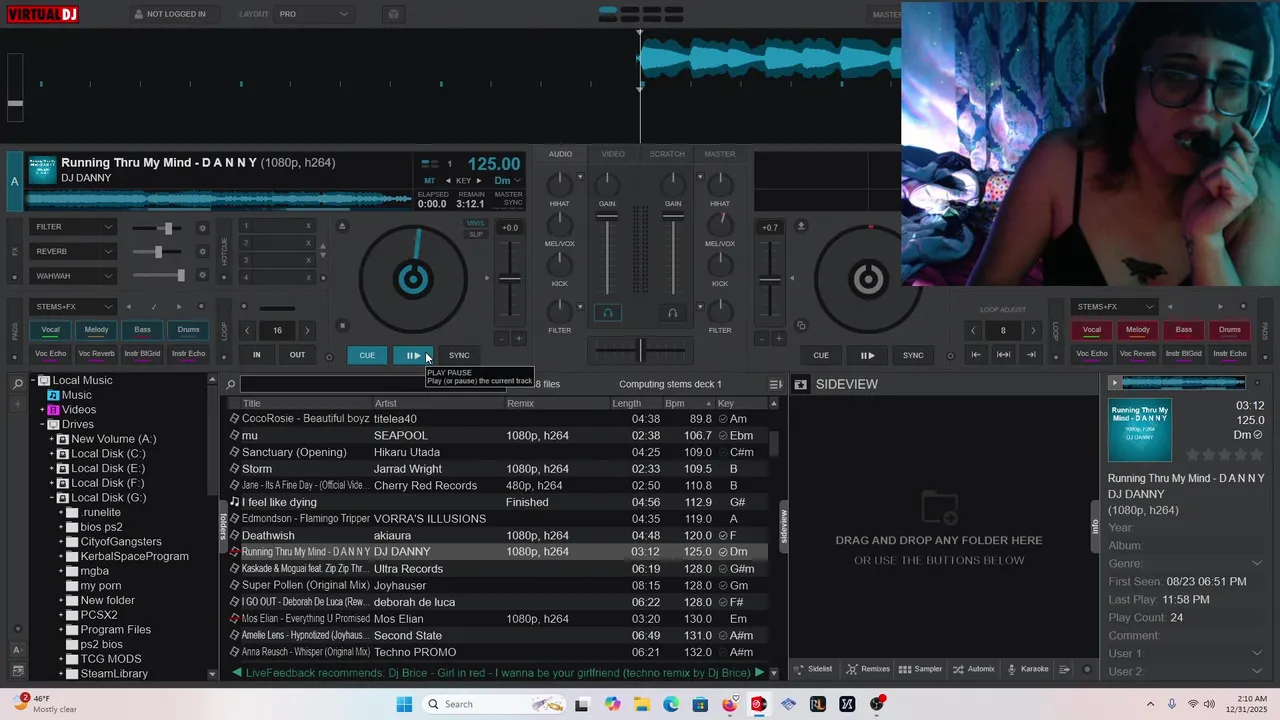
Task: Toggle the Vocal stem pad on deck A
Action: 50,329
